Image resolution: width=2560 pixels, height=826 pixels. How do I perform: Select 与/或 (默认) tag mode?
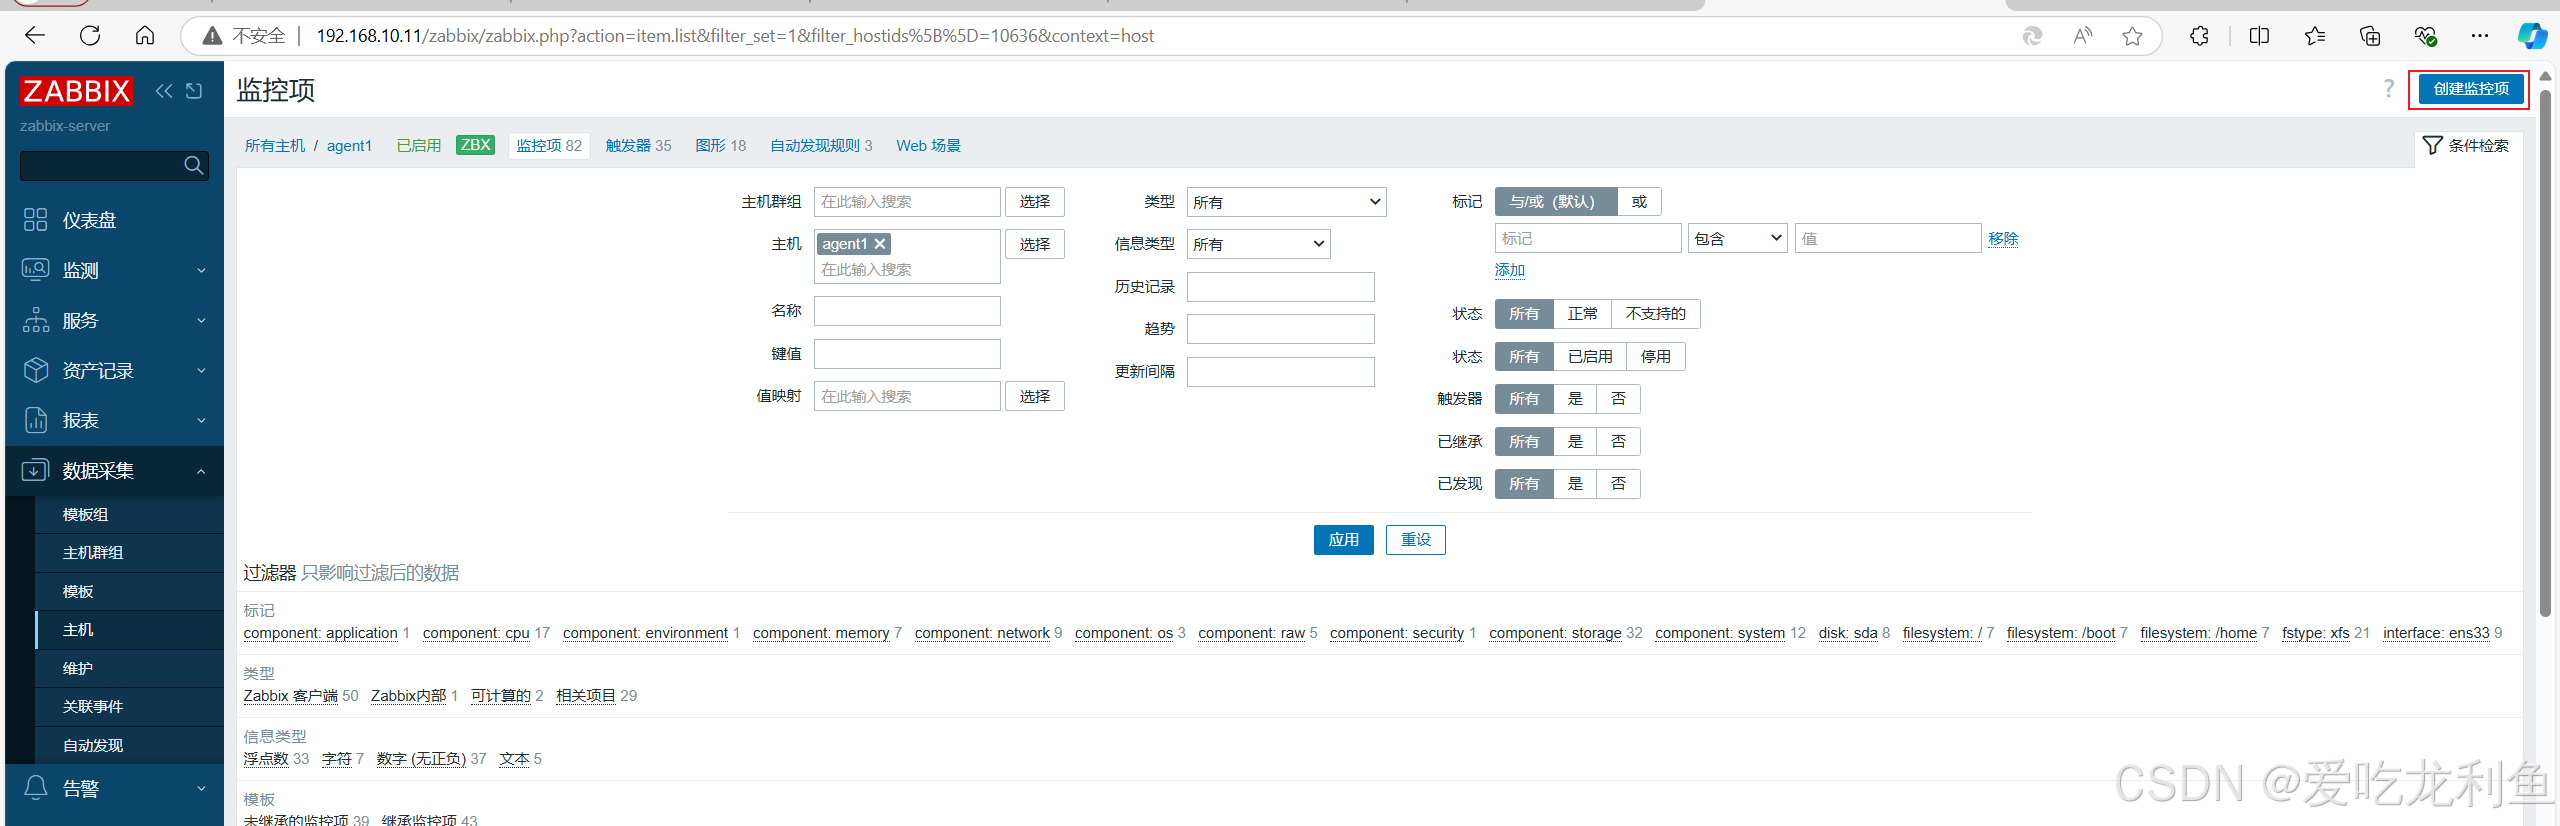[x=1556, y=202]
